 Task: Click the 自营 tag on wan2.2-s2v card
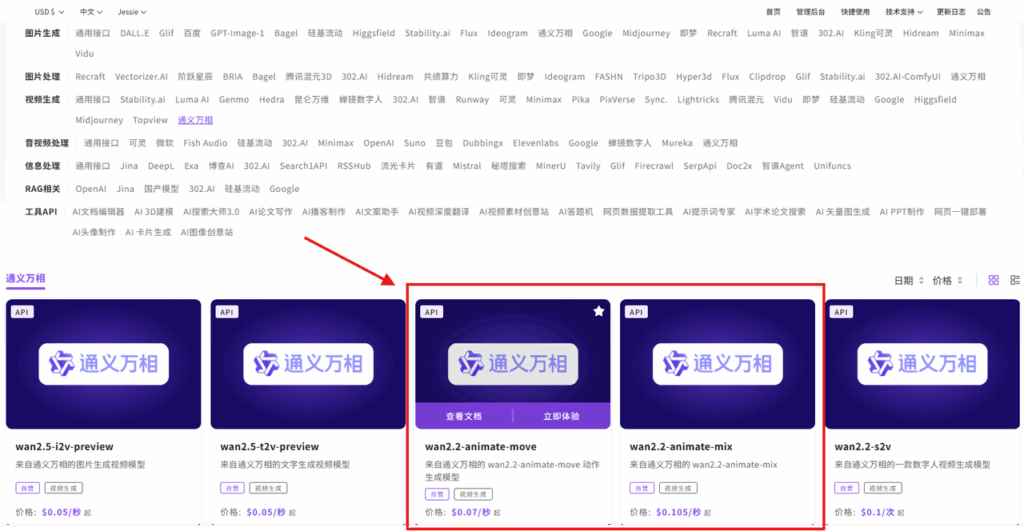[x=846, y=488]
